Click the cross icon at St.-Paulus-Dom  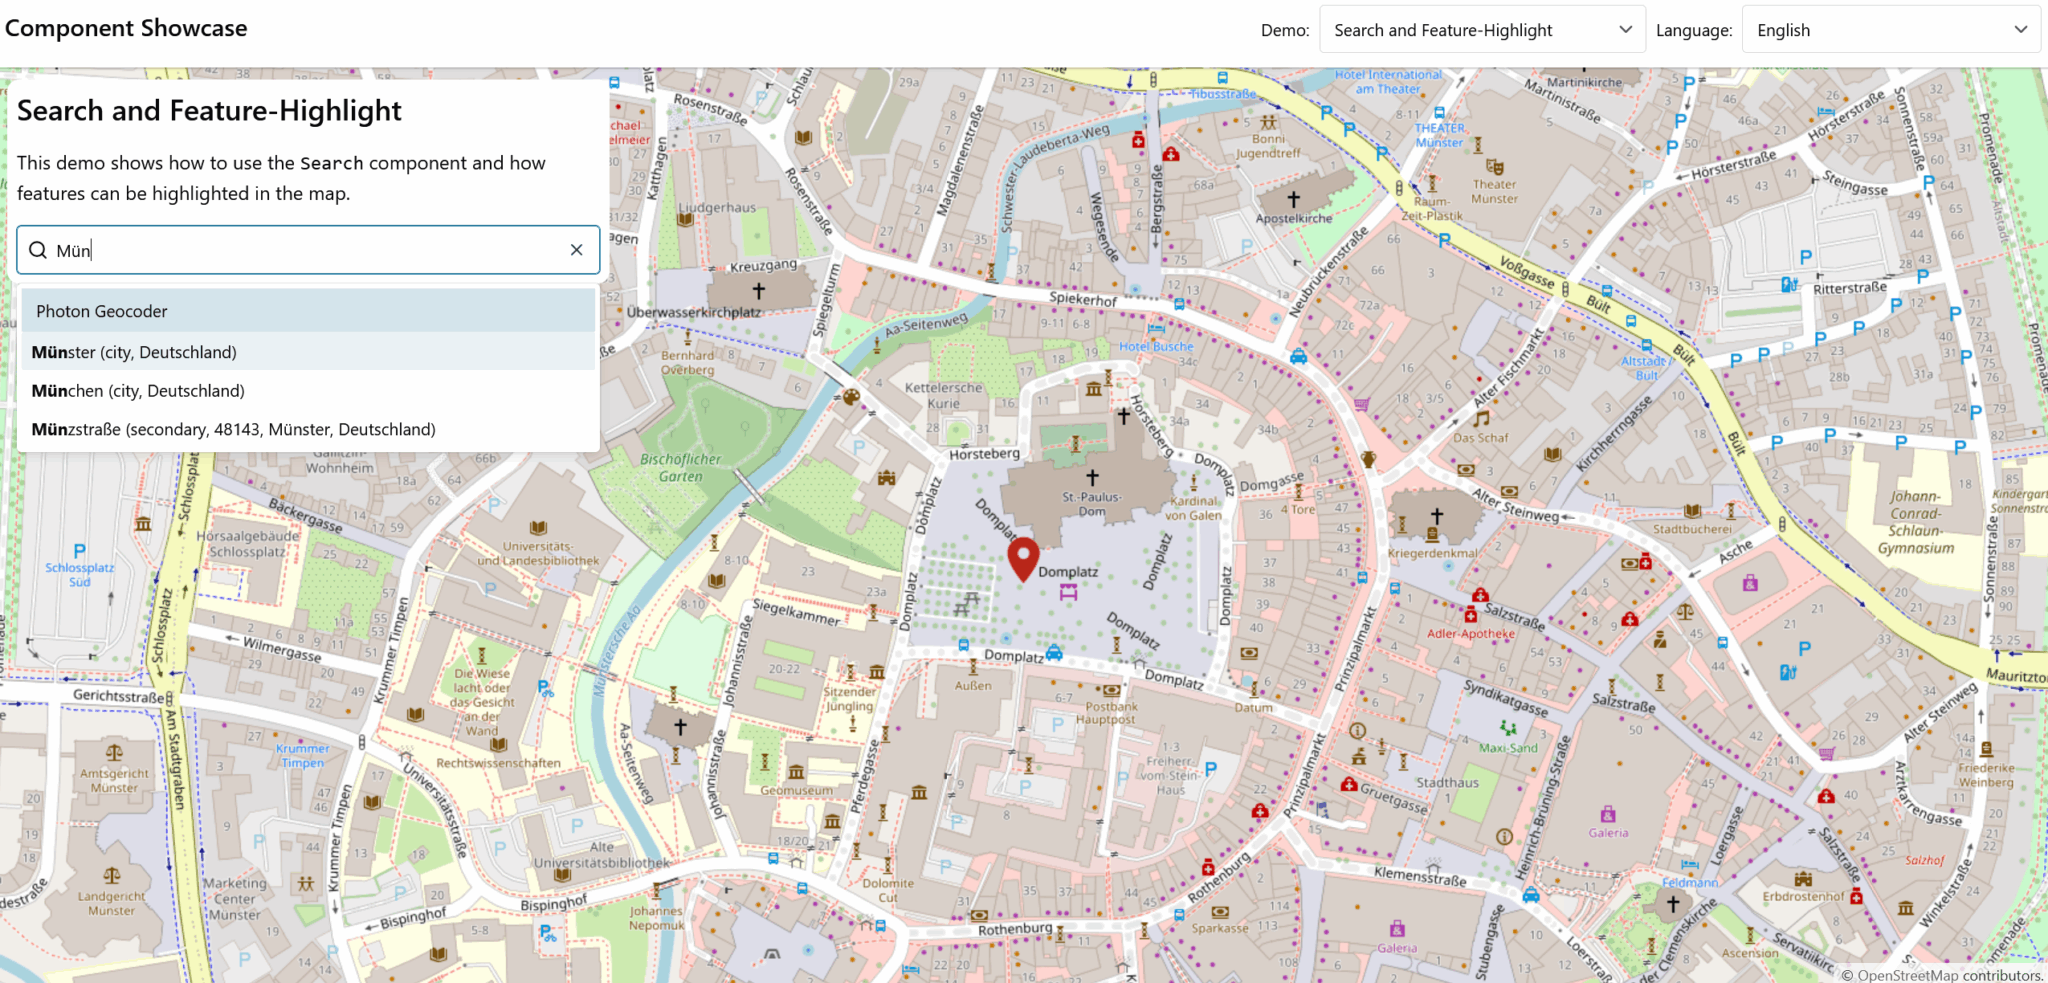[x=1092, y=478]
